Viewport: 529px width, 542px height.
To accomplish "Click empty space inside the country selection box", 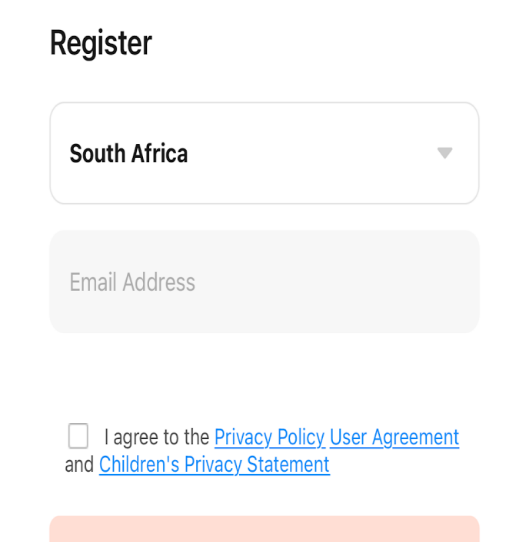I will point(311,153).
